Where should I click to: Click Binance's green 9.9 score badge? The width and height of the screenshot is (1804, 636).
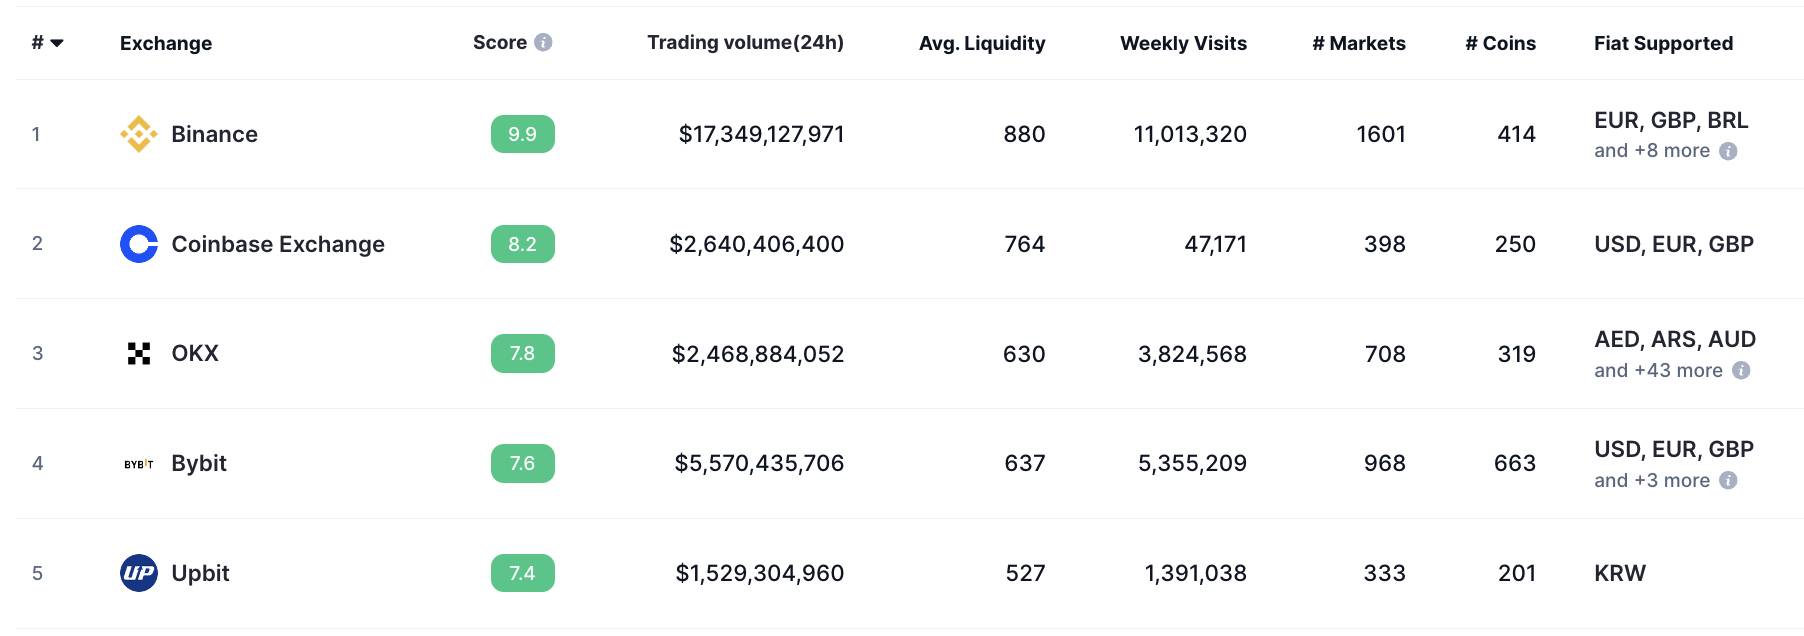[x=522, y=134]
